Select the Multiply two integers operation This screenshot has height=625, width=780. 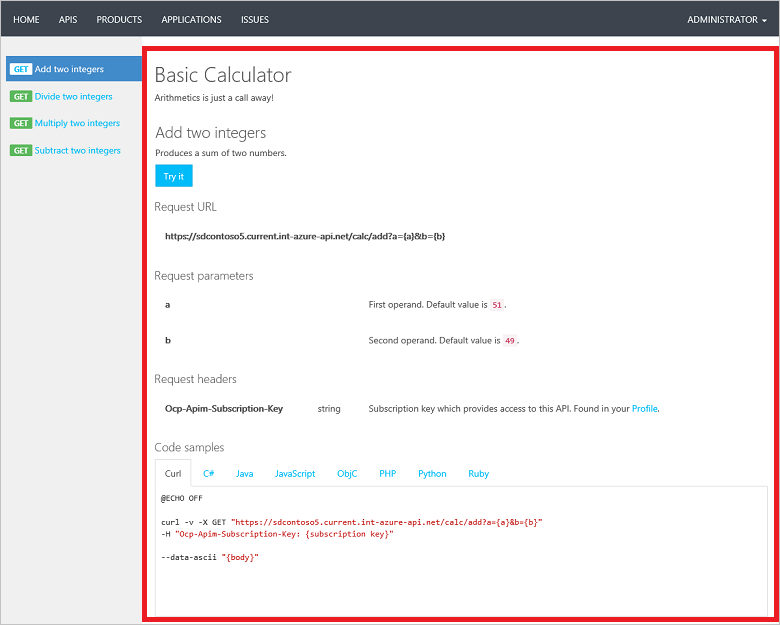[x=77, y=123]
